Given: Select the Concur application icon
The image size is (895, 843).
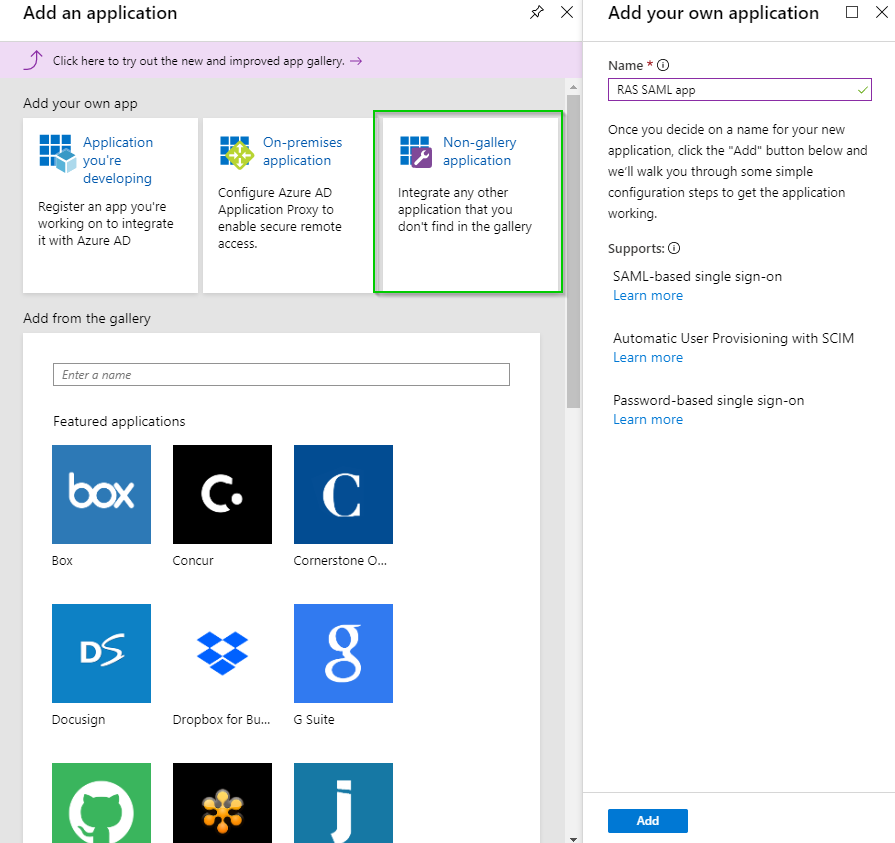Looking at the screenshot, I should [222, 494].
